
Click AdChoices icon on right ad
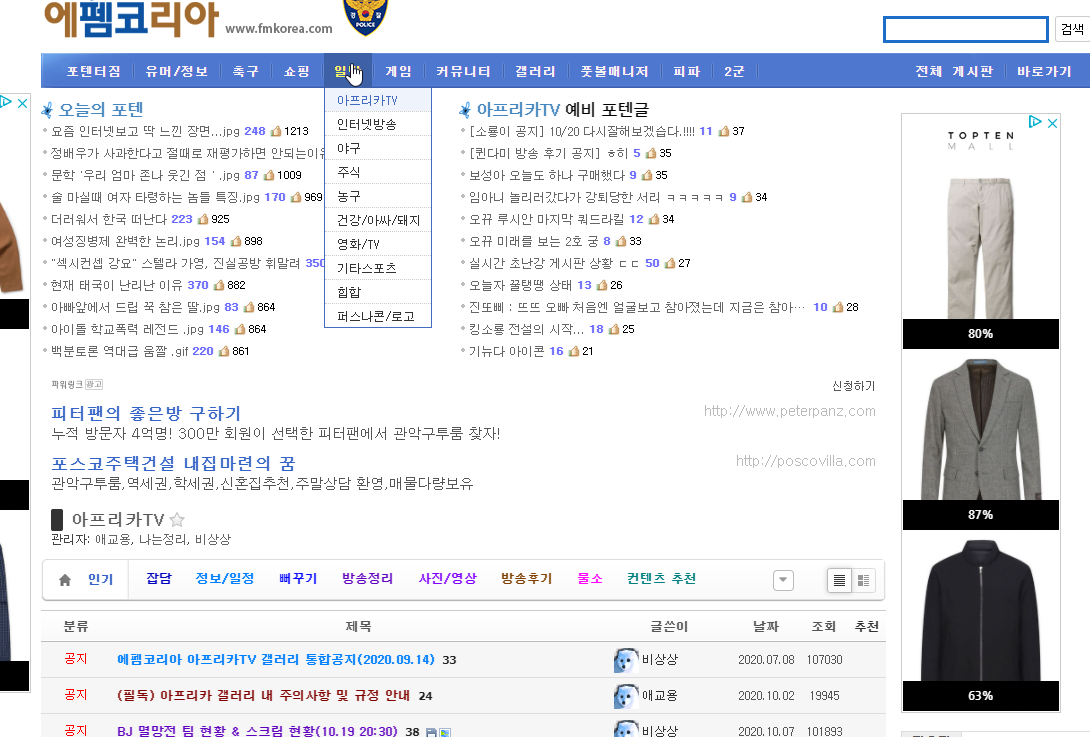point(1035,122)
